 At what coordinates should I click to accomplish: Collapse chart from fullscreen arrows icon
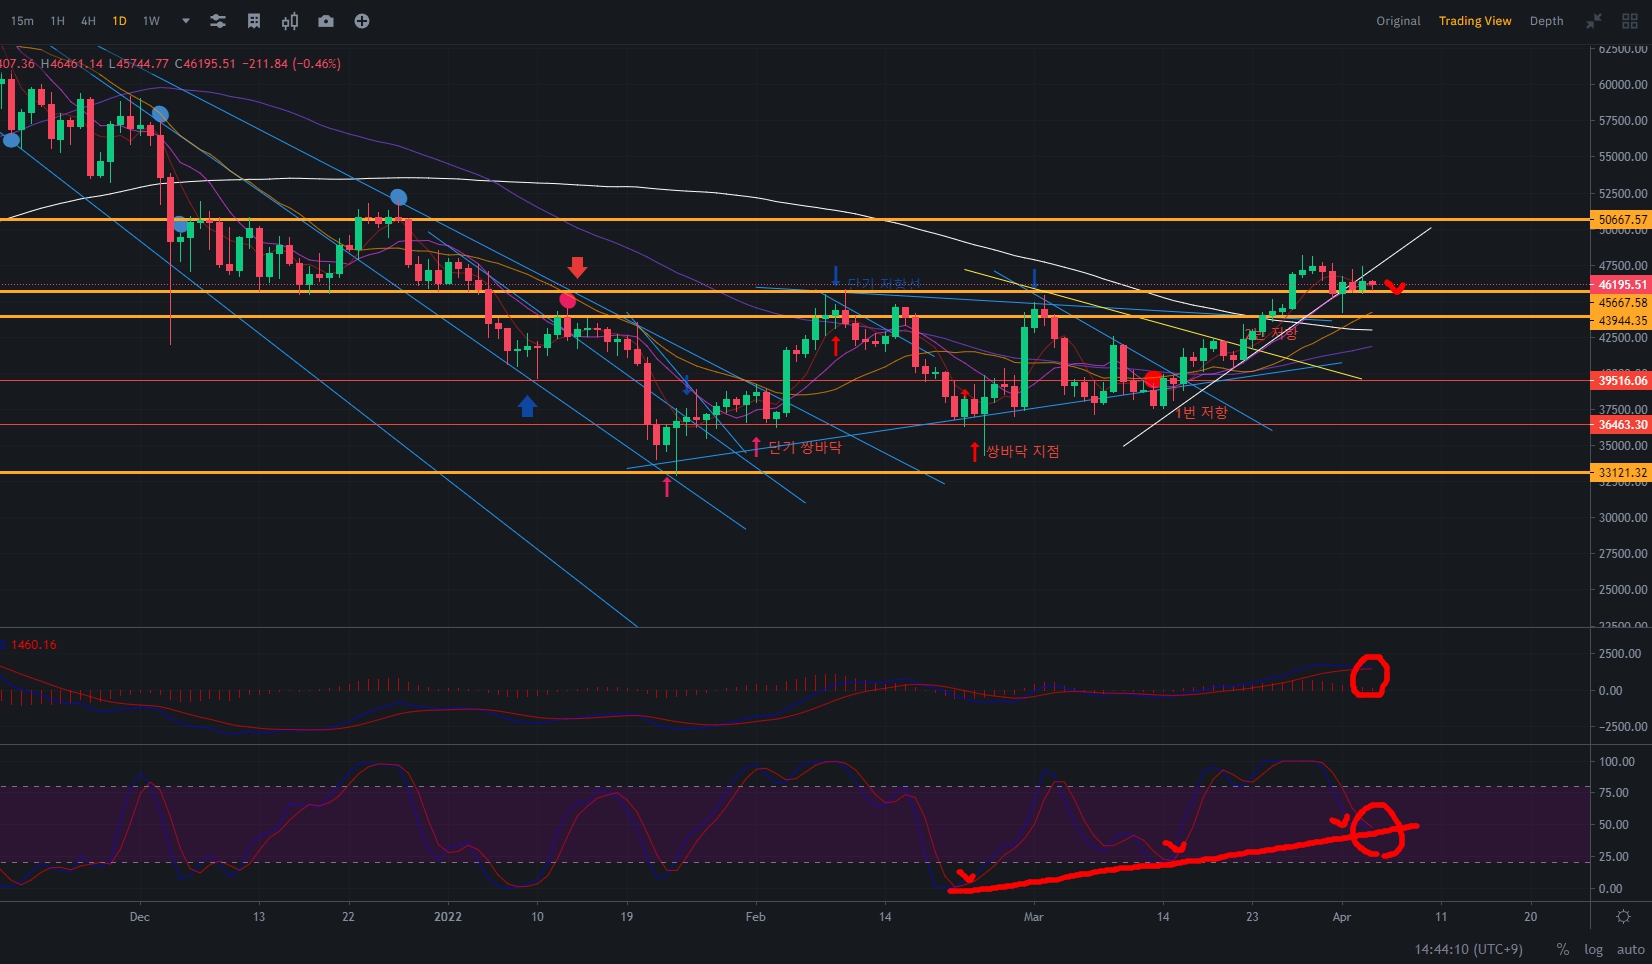click(x=1594, y=21)
